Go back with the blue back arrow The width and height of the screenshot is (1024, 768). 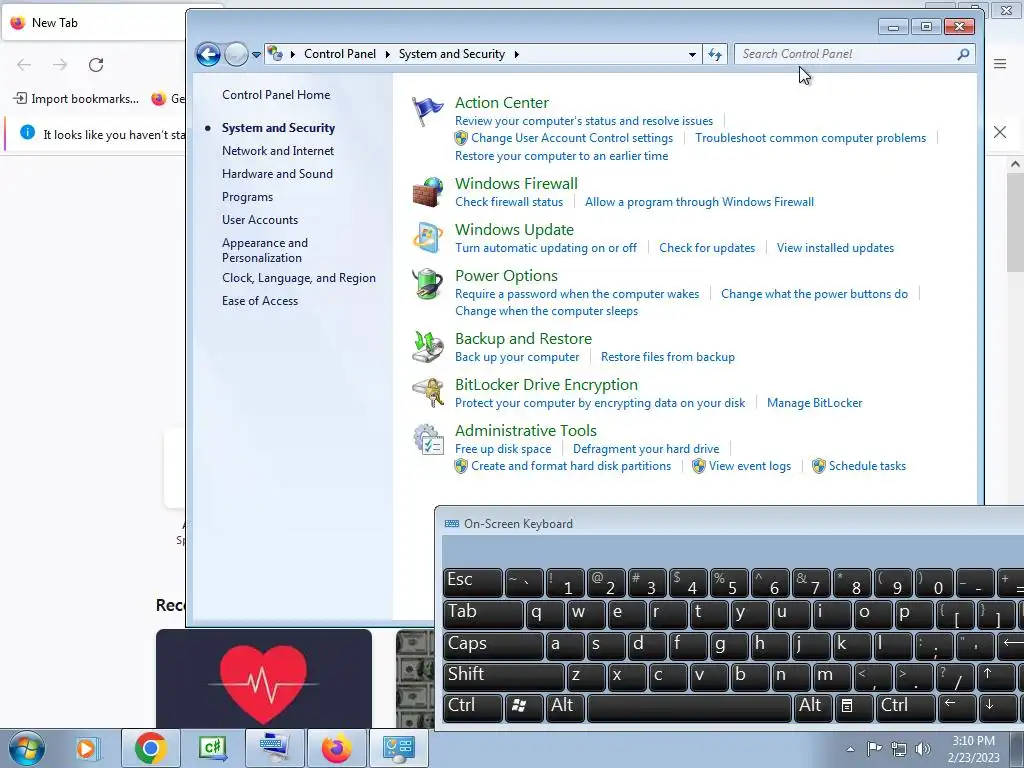(x=208, y=54)
